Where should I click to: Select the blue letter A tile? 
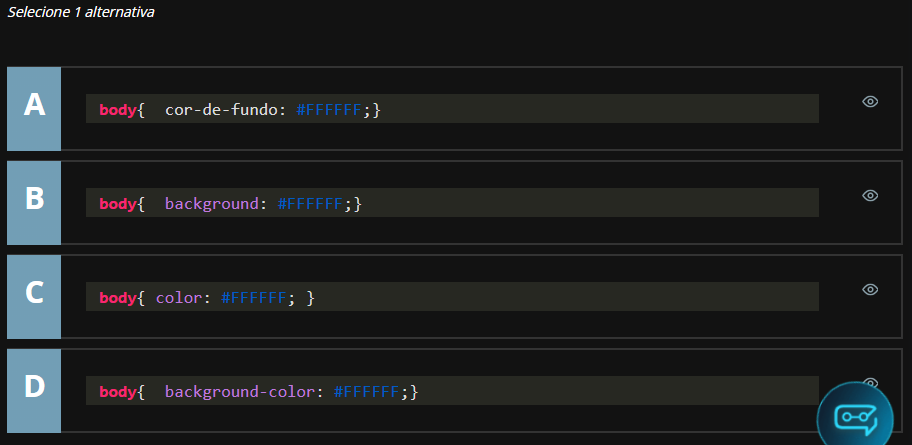(x=34, y=108)
